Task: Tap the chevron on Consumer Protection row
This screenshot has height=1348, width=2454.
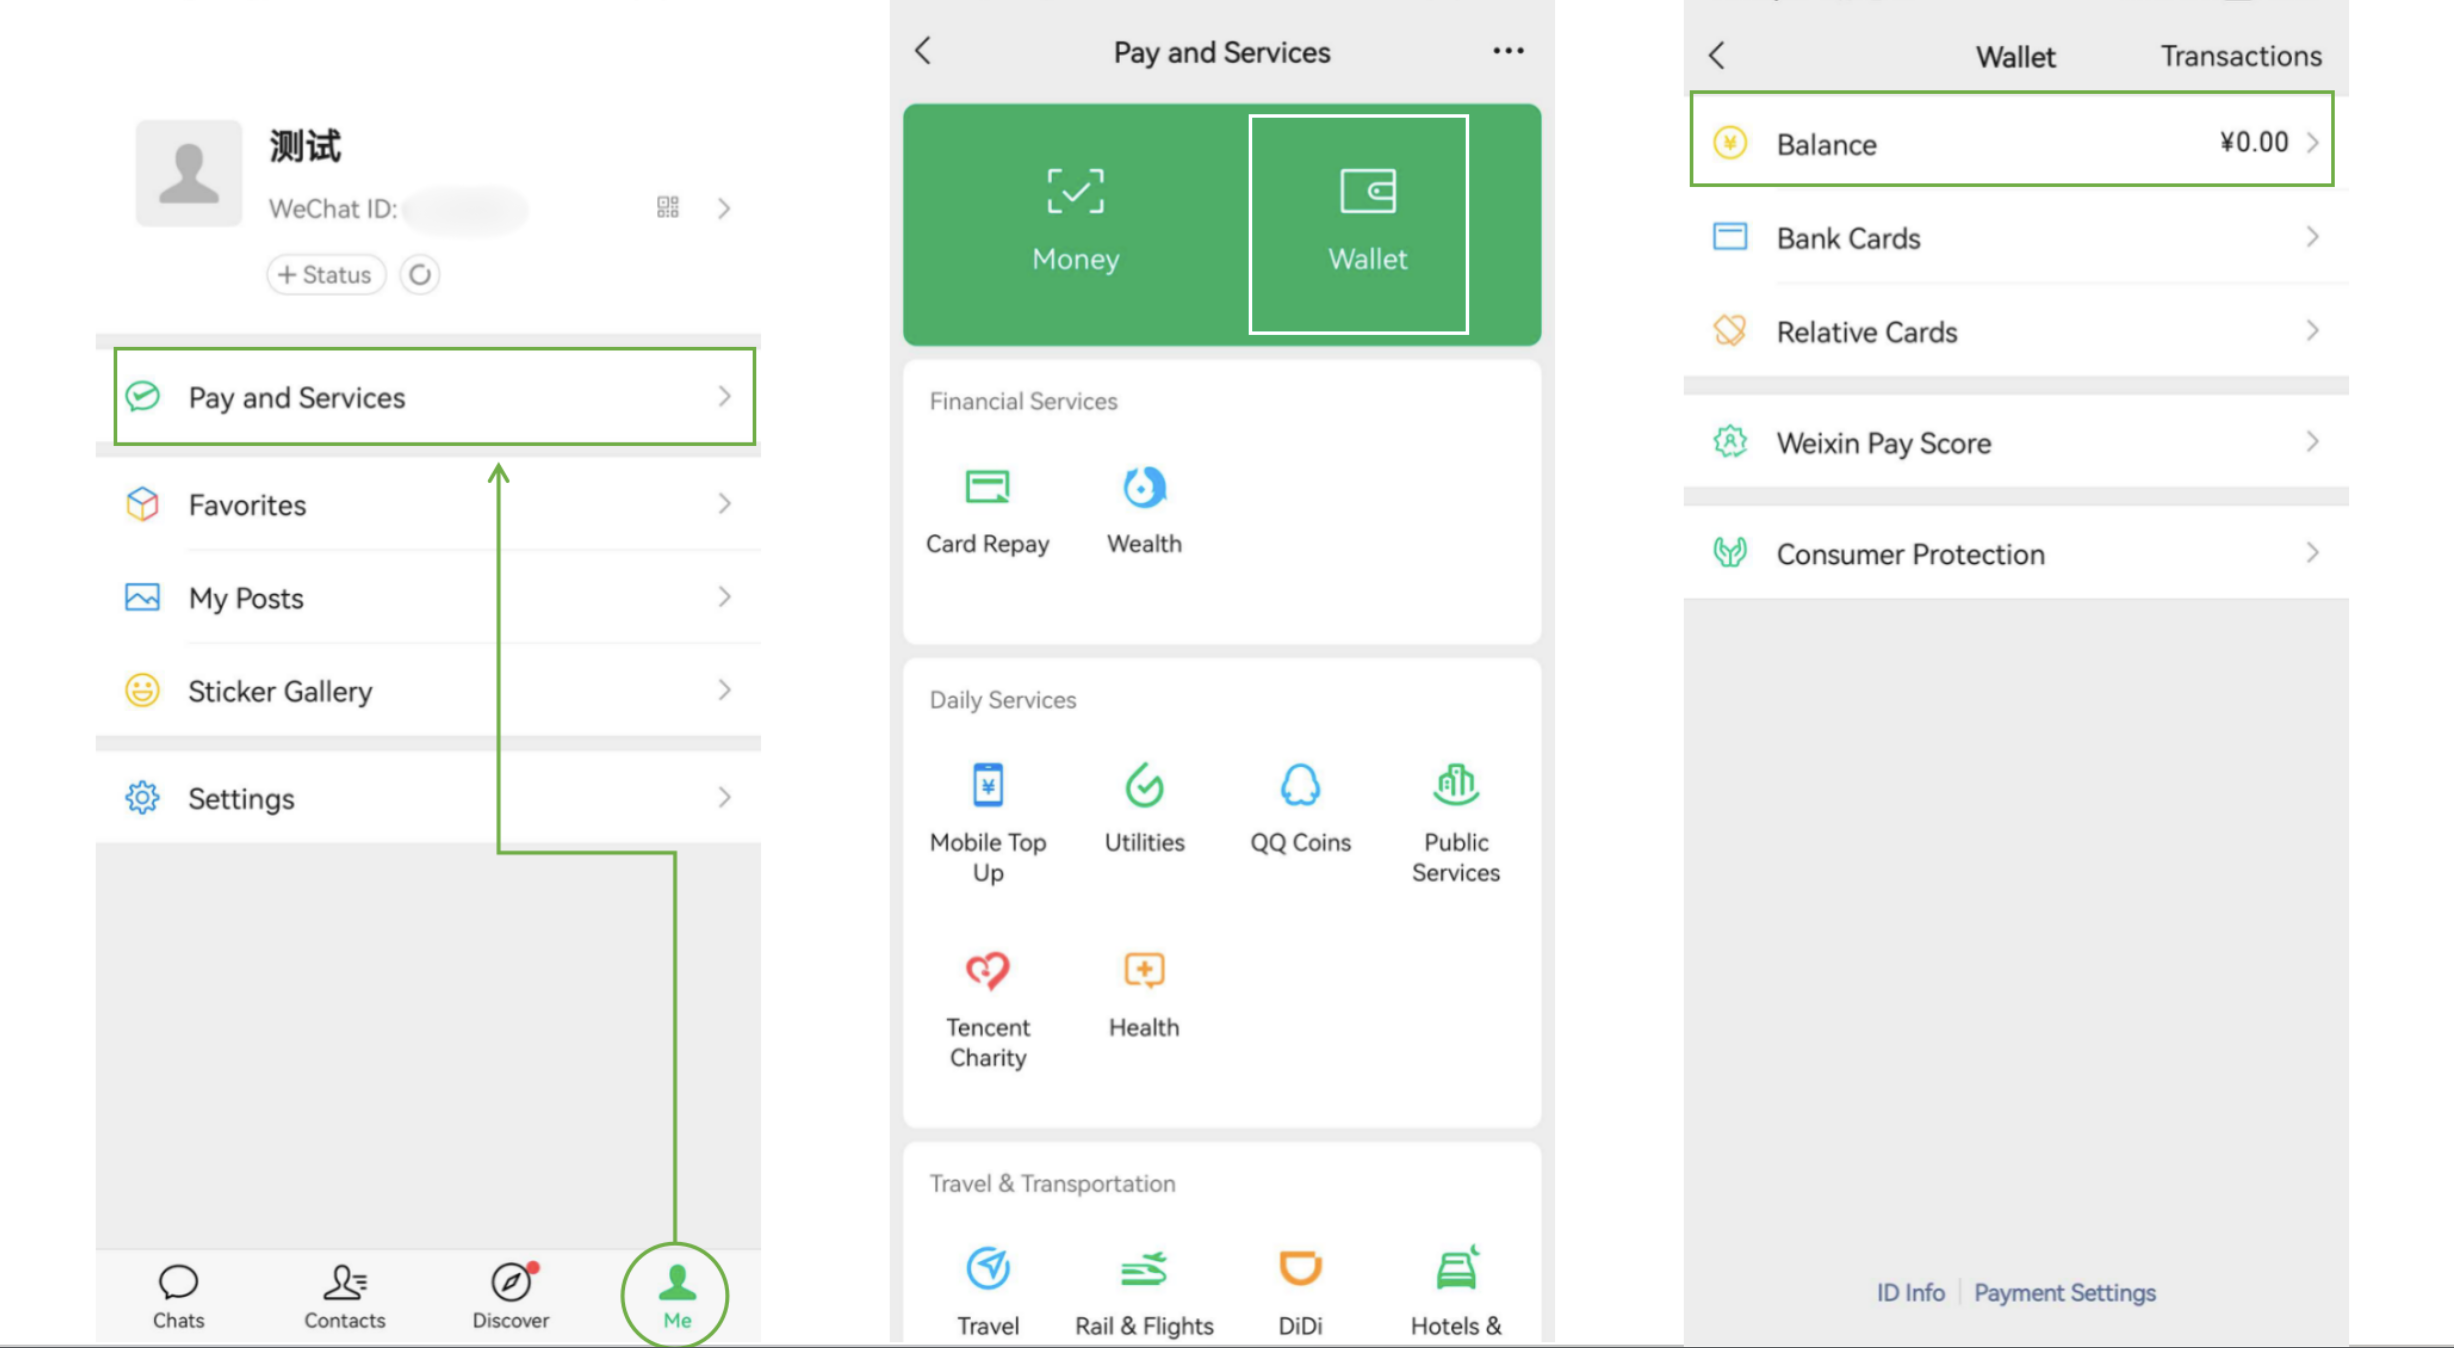Action: [2312, 553]
